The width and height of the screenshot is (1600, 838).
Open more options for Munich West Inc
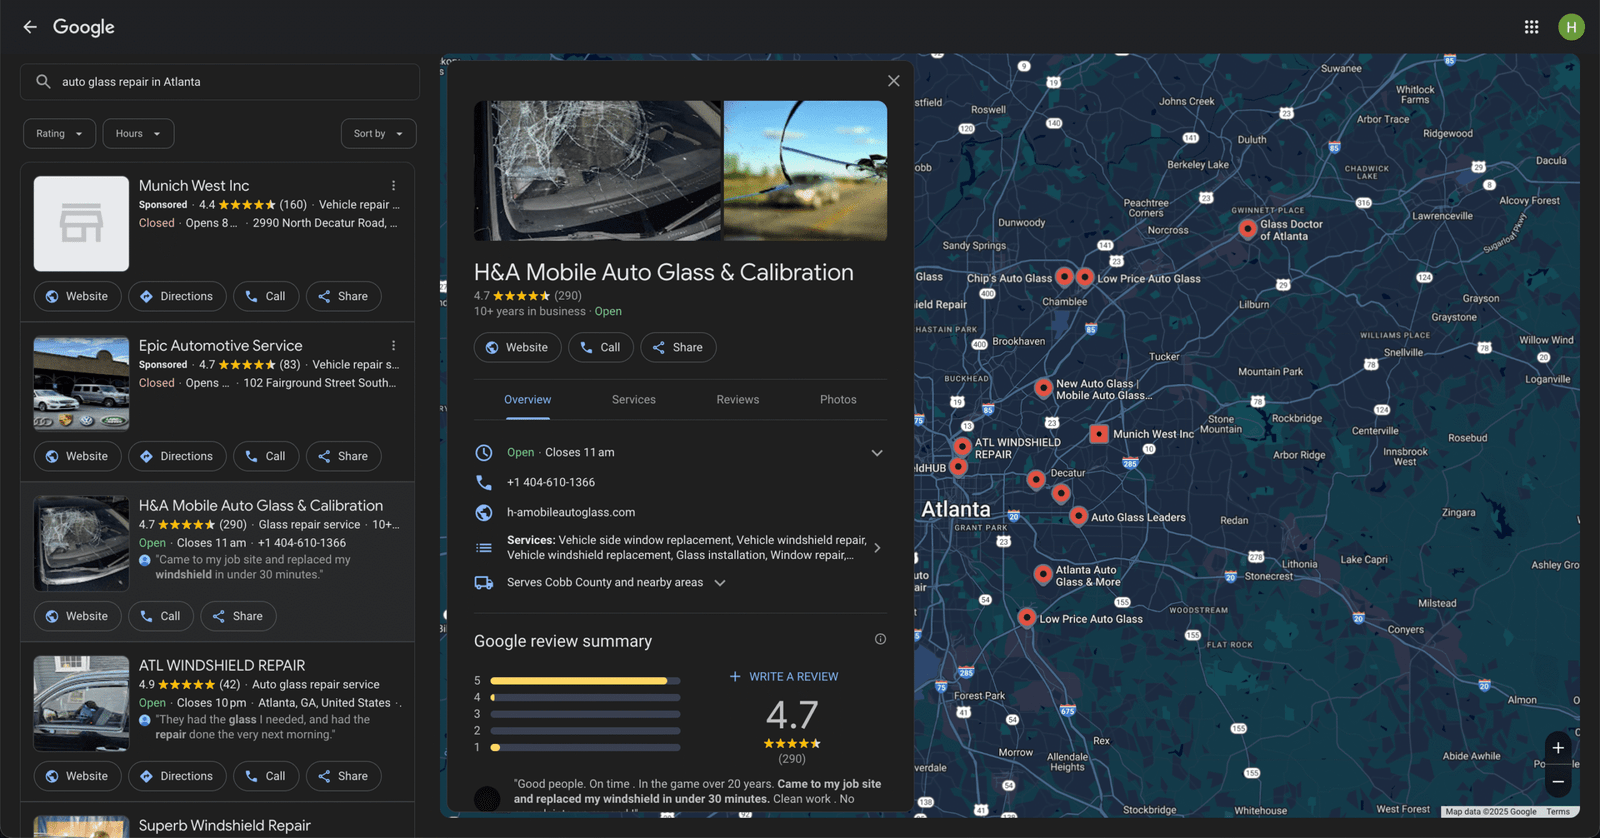pos(394,186)
